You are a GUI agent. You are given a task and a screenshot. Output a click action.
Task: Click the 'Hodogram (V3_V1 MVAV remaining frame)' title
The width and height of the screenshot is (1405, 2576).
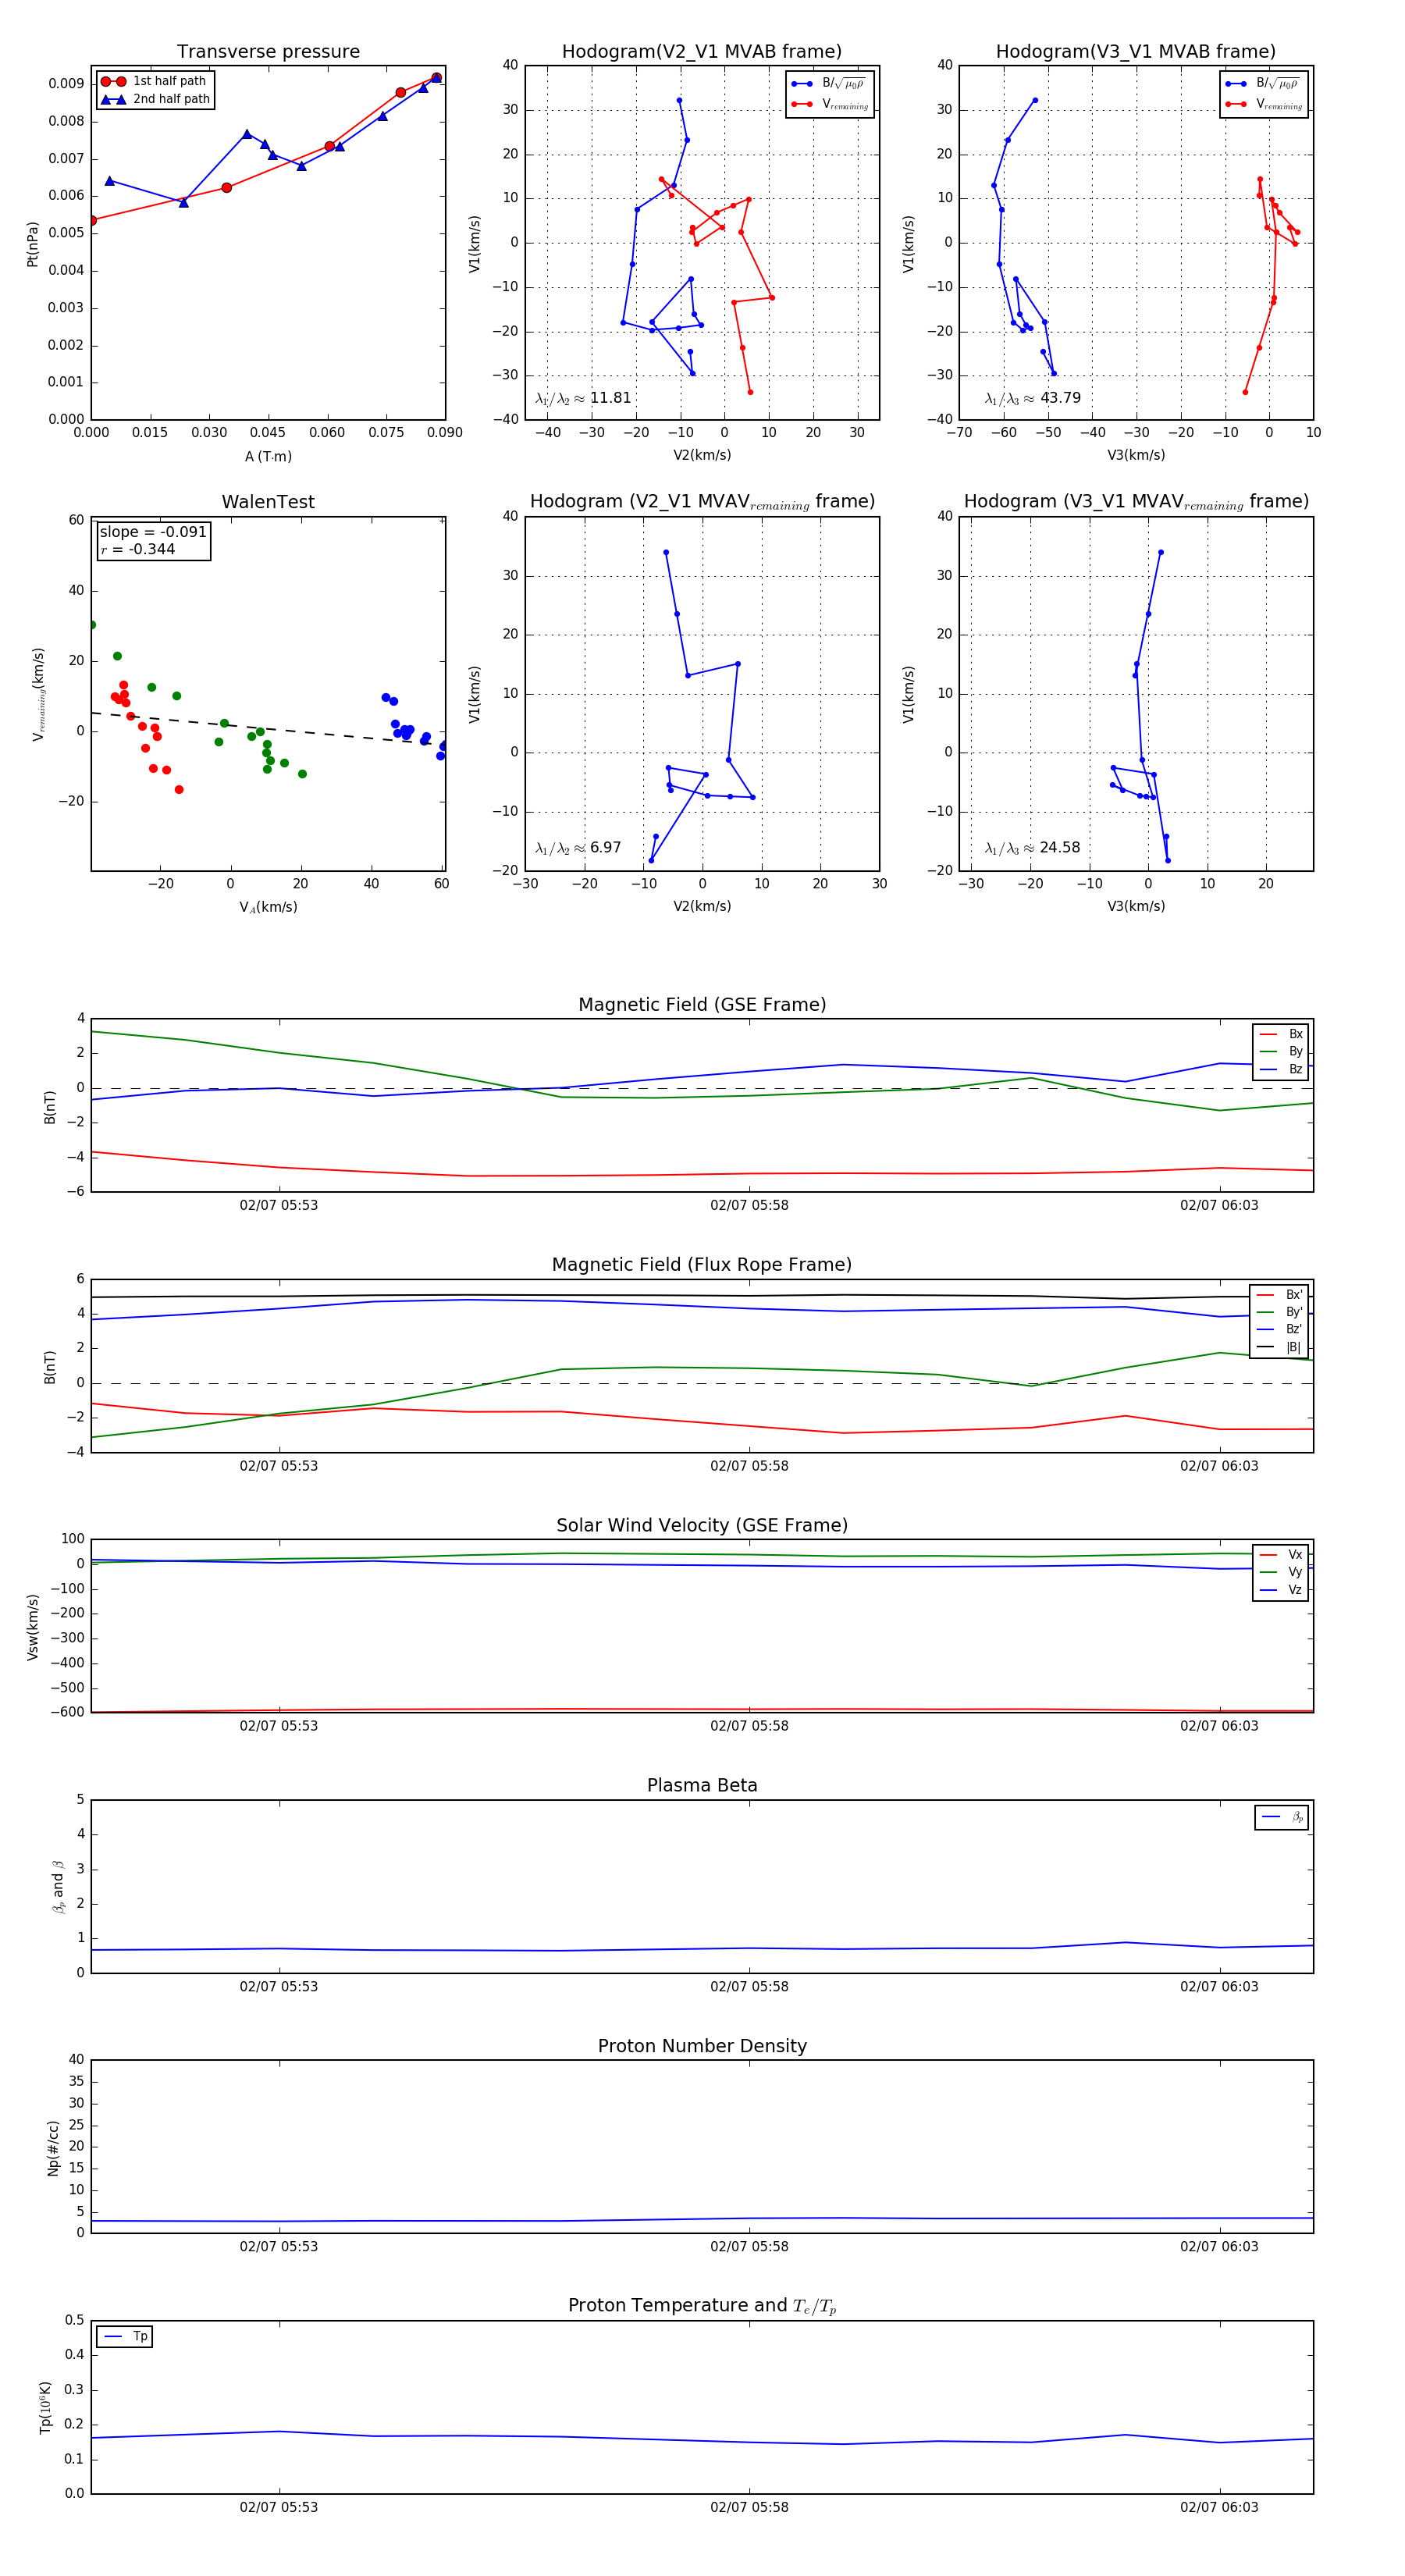[x=1136, y=502]
